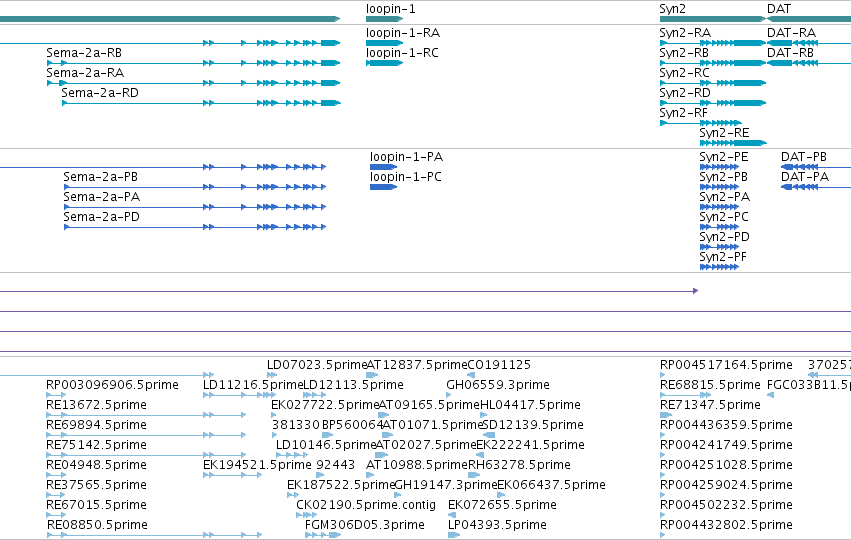
Task: Select EST RP004502232.5prime
Action: tap(726, 505)
